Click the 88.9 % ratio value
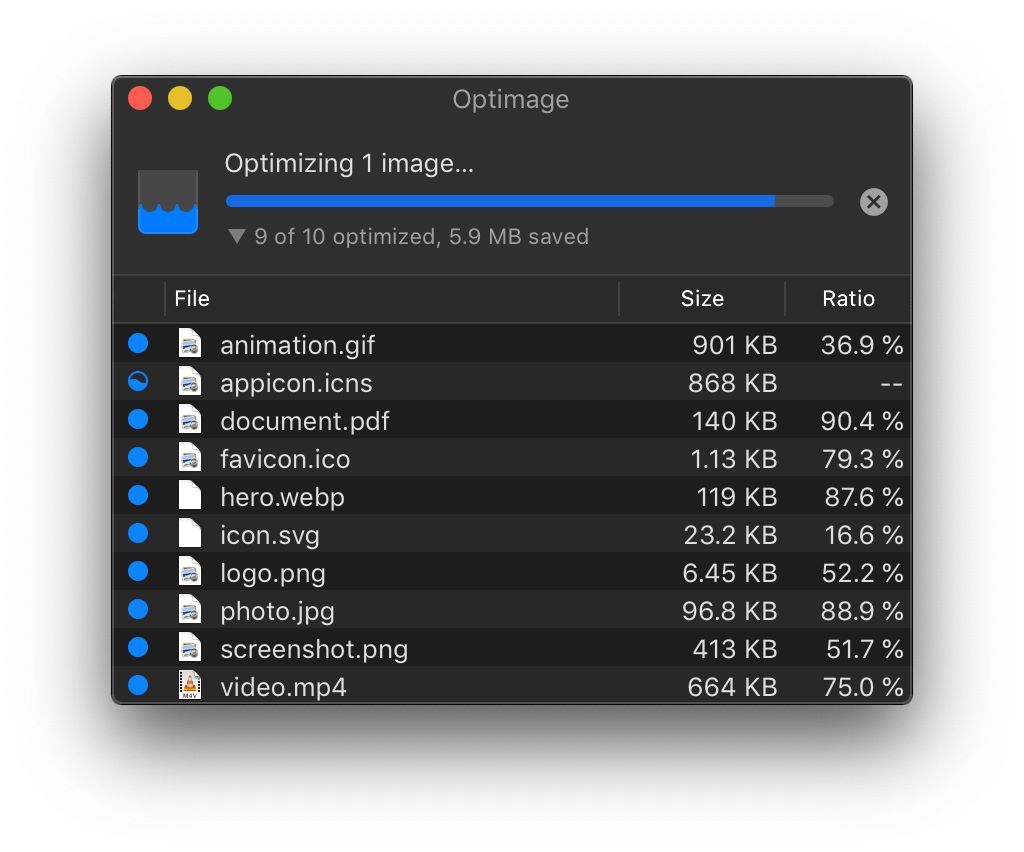This screenshot has width=1024, height=852. [862, 610]
